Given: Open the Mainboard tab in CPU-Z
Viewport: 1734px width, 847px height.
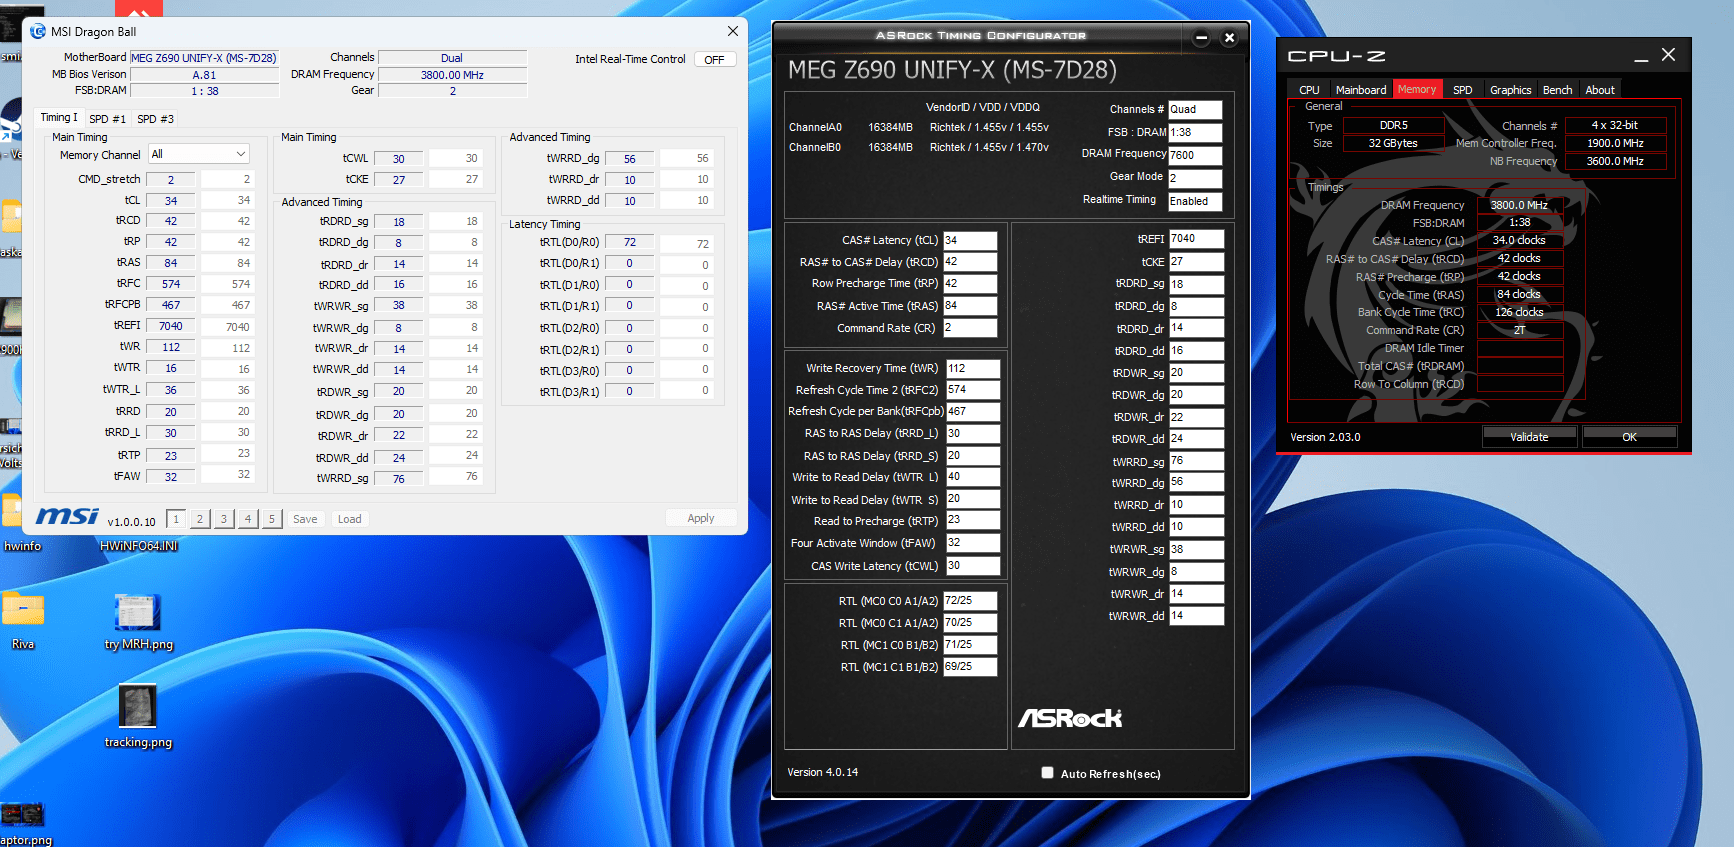Looking at the screenshot, I should 1361,90.
